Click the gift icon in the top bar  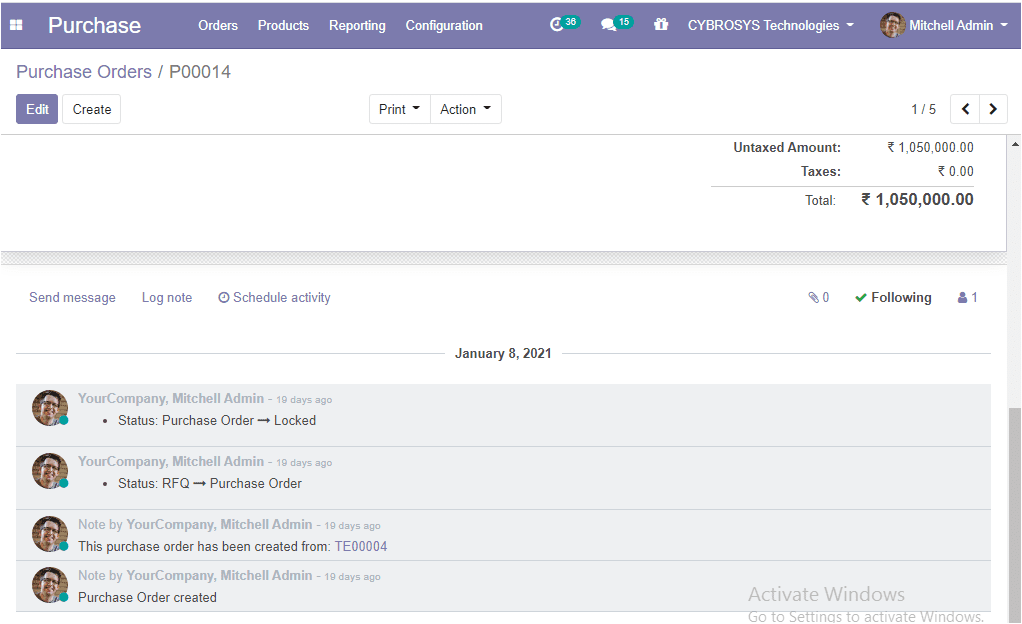click(x=661, y=25)
